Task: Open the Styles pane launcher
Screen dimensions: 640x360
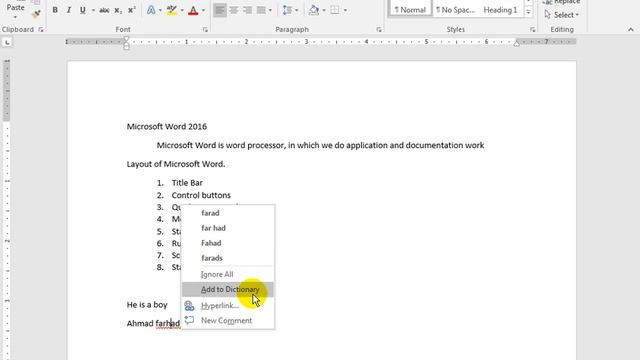Action: pos(532,29)
